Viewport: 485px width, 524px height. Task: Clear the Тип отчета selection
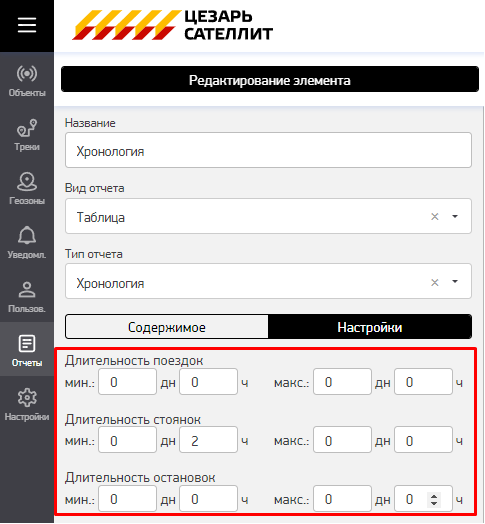point(435,282)
